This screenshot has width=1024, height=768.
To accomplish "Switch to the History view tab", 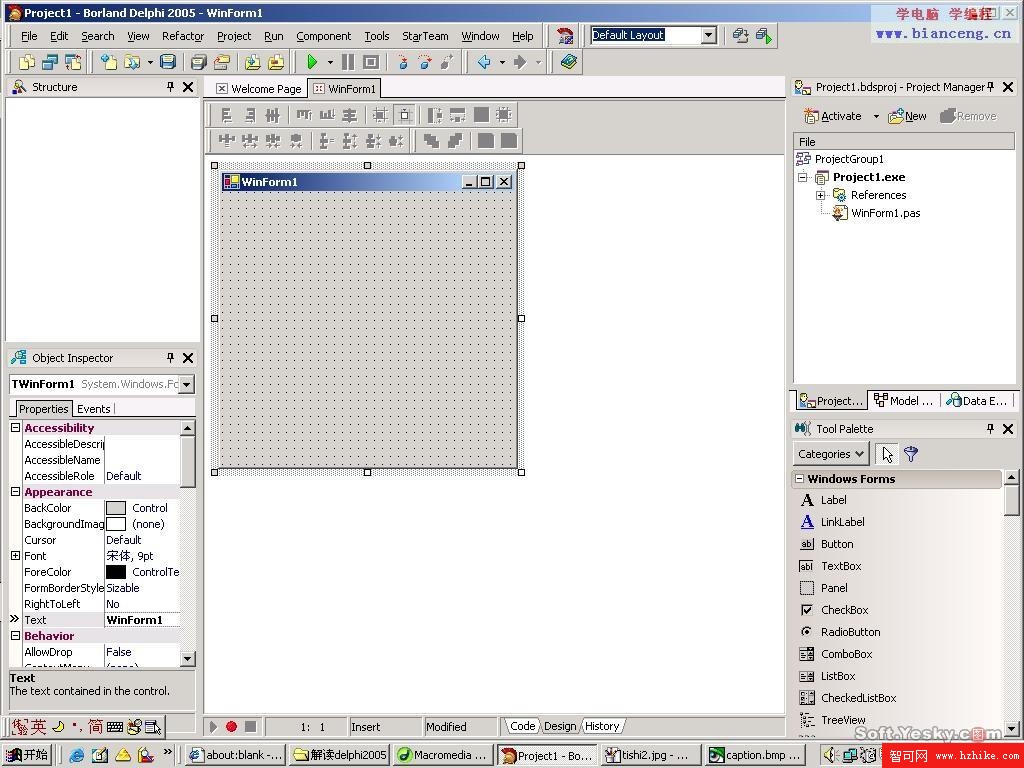I will (x=602, y=726).
